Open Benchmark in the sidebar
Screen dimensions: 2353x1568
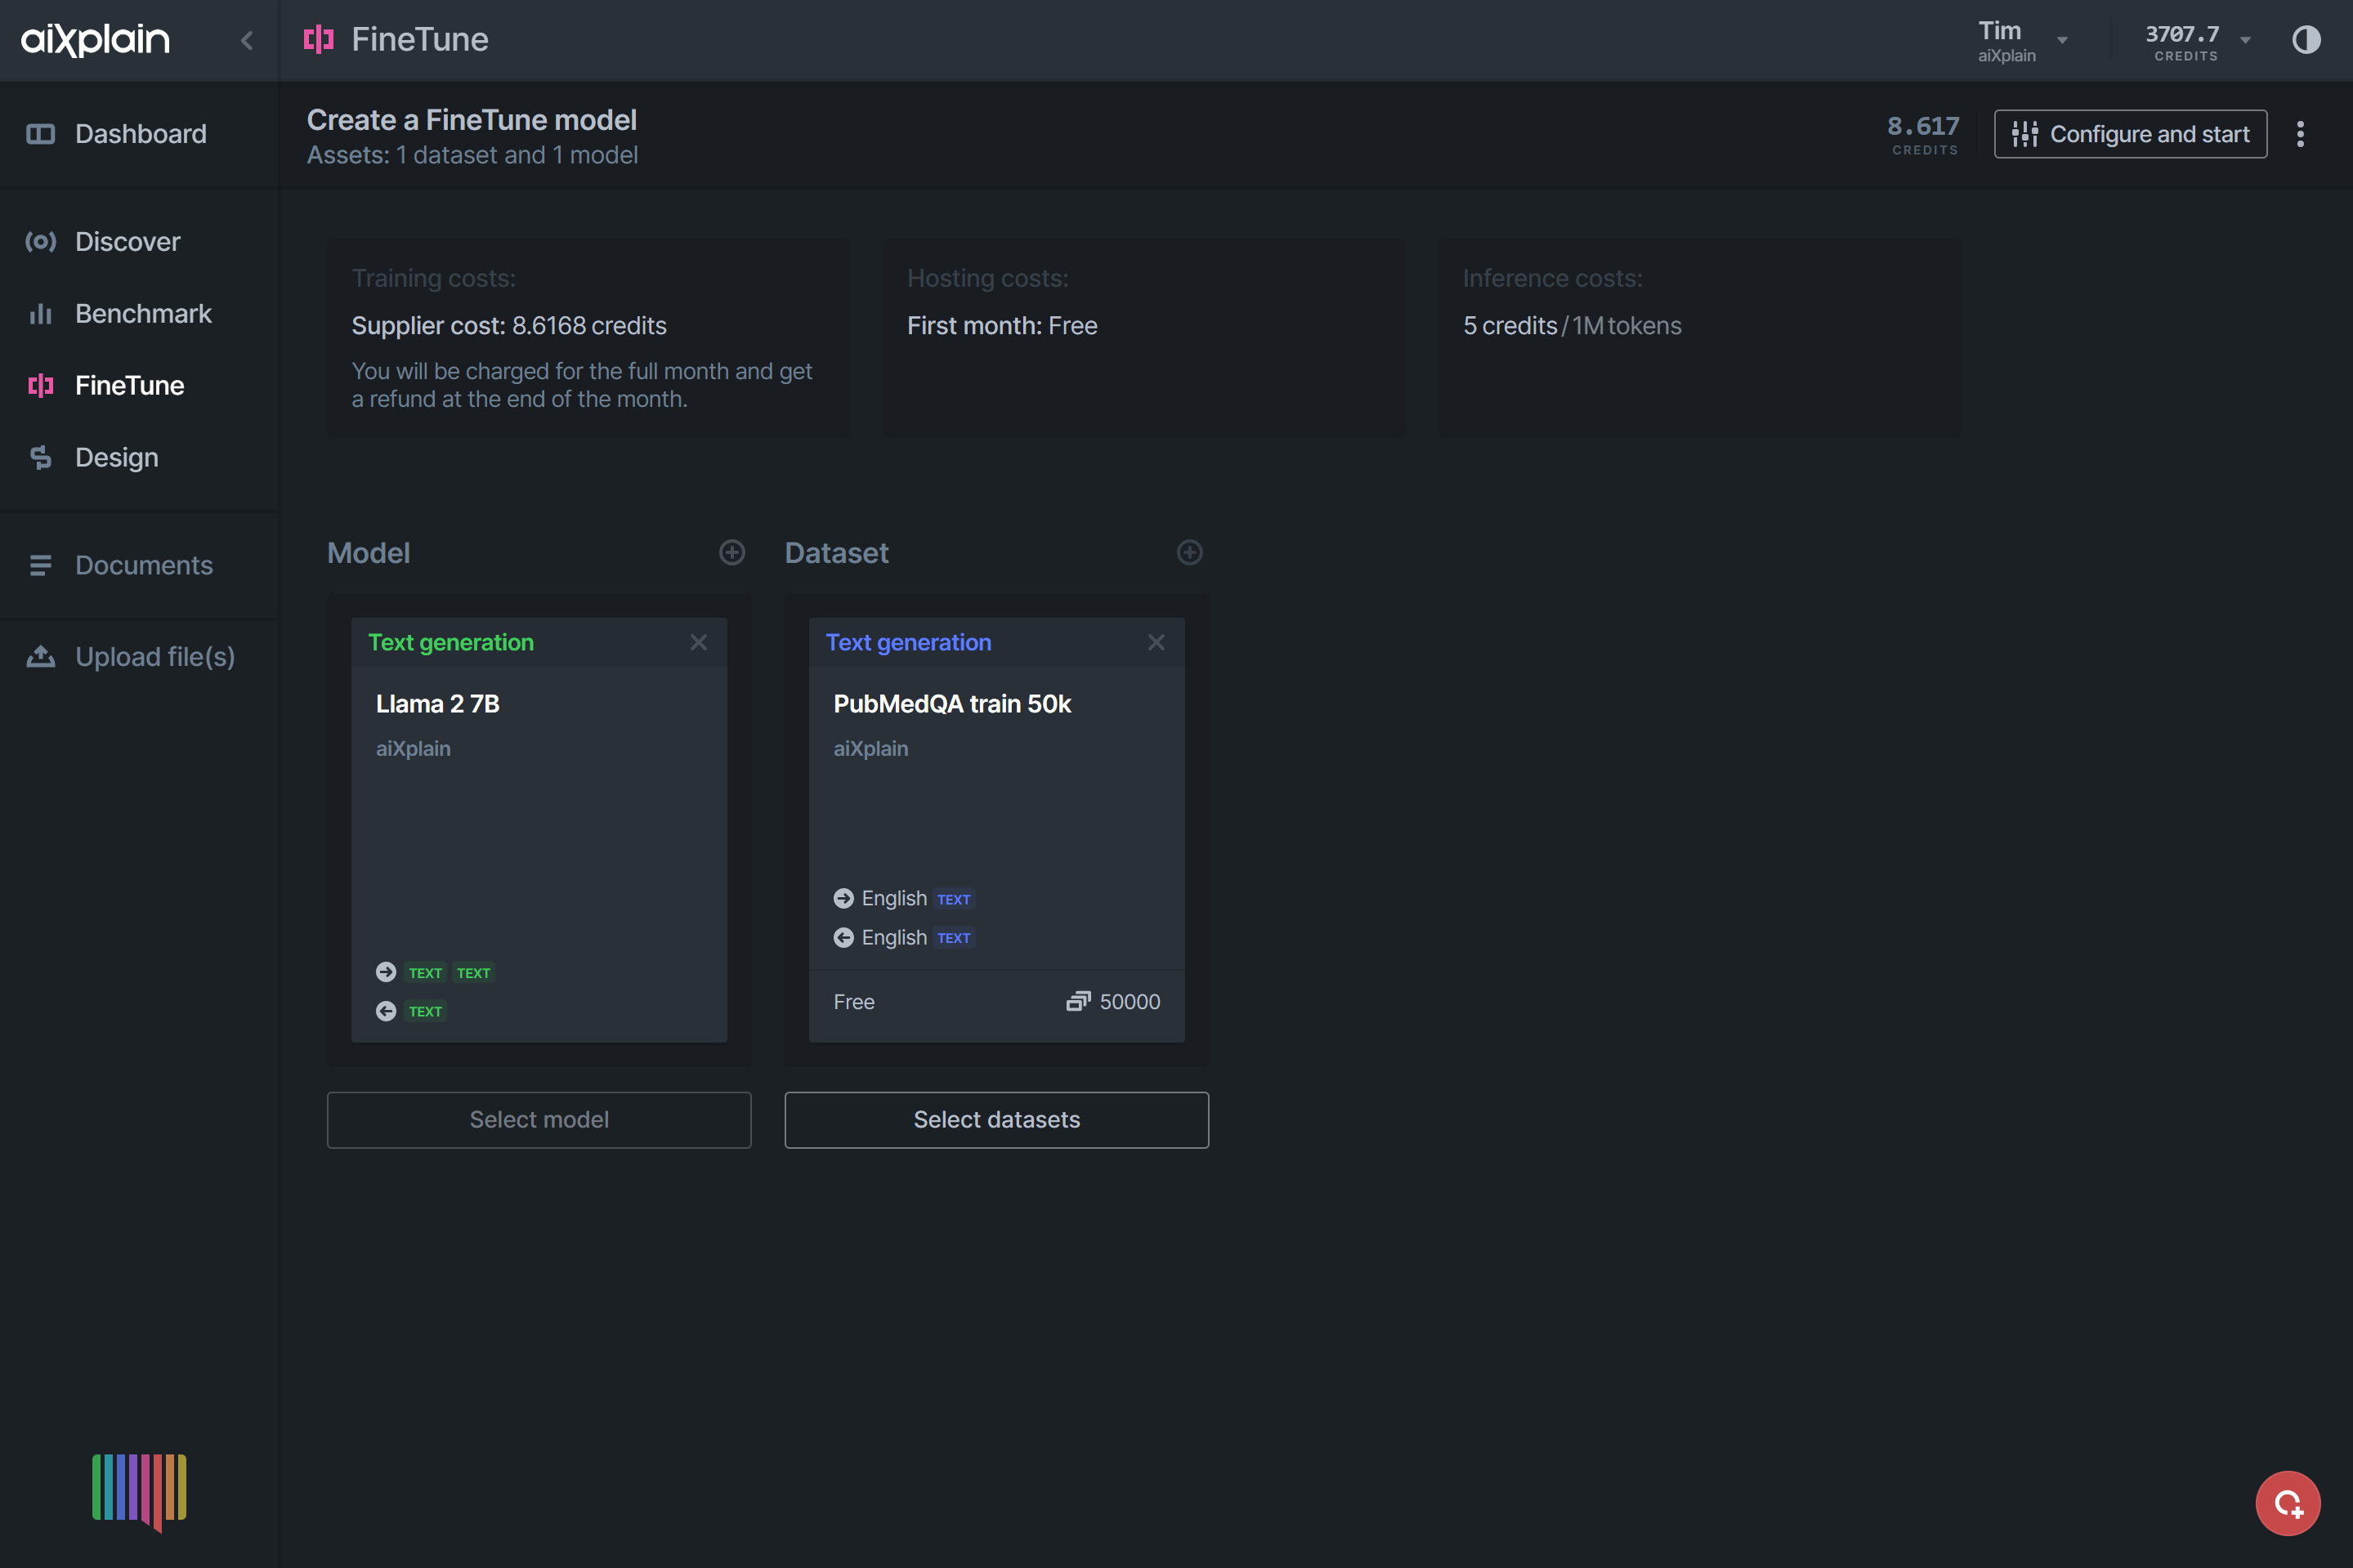click(x=140, y=313)
